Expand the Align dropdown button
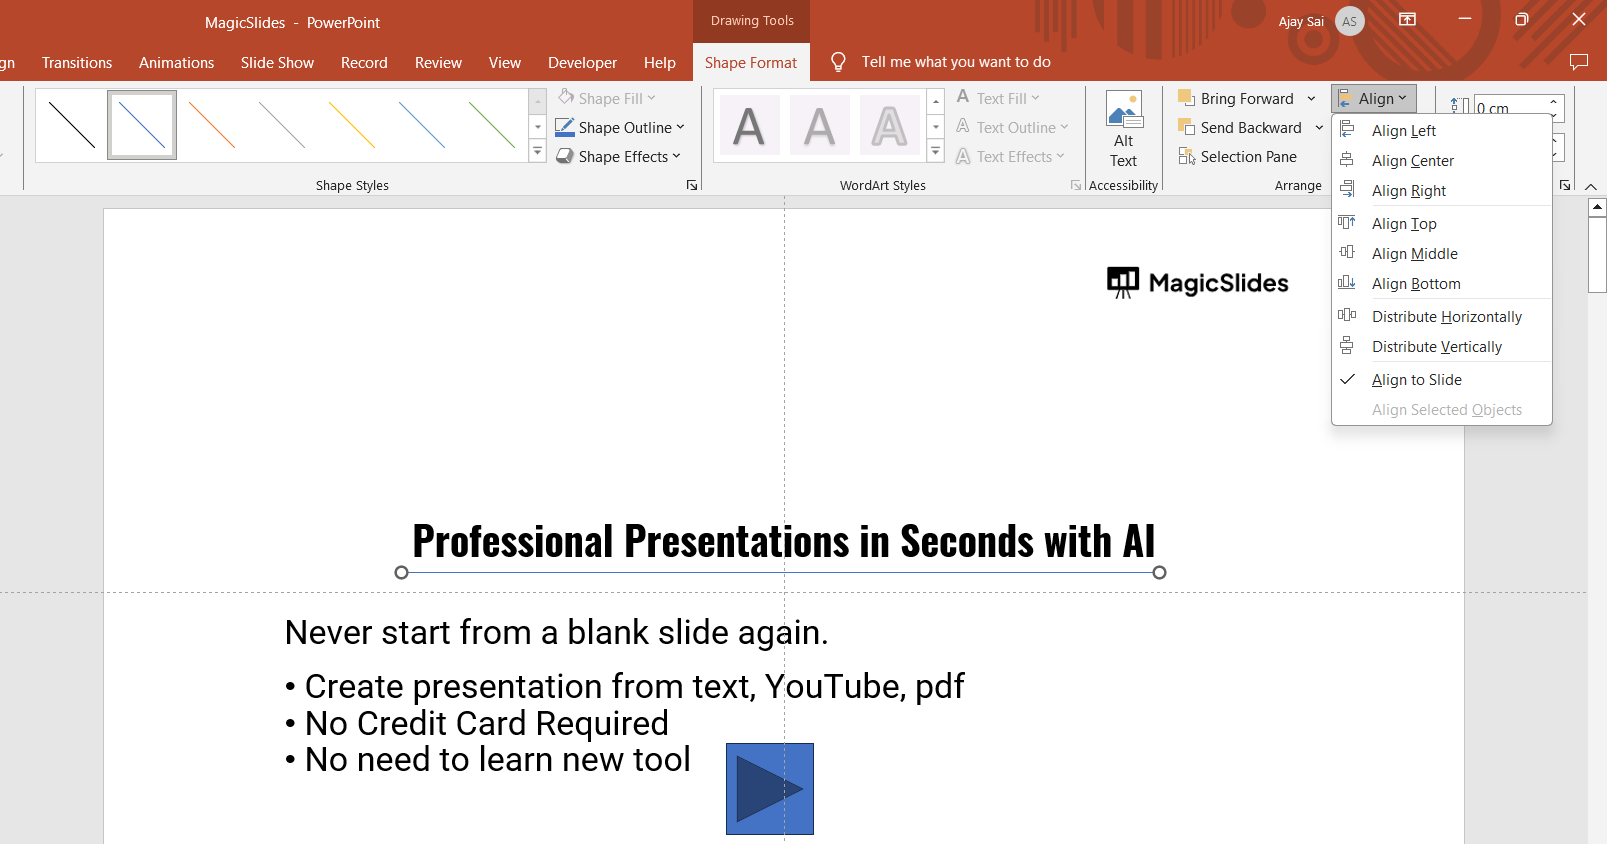This screenshot has height=844, width=1607. 1374,98
